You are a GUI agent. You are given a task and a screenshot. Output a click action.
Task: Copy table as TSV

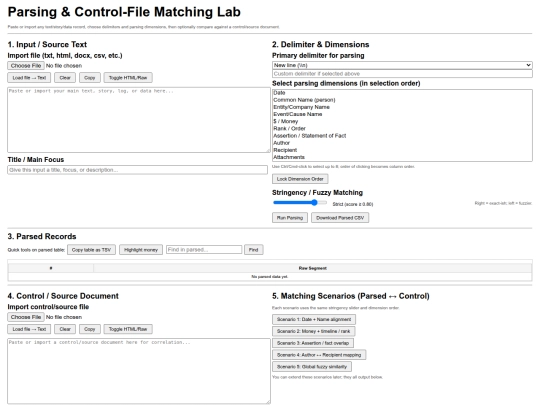[91, 250]
